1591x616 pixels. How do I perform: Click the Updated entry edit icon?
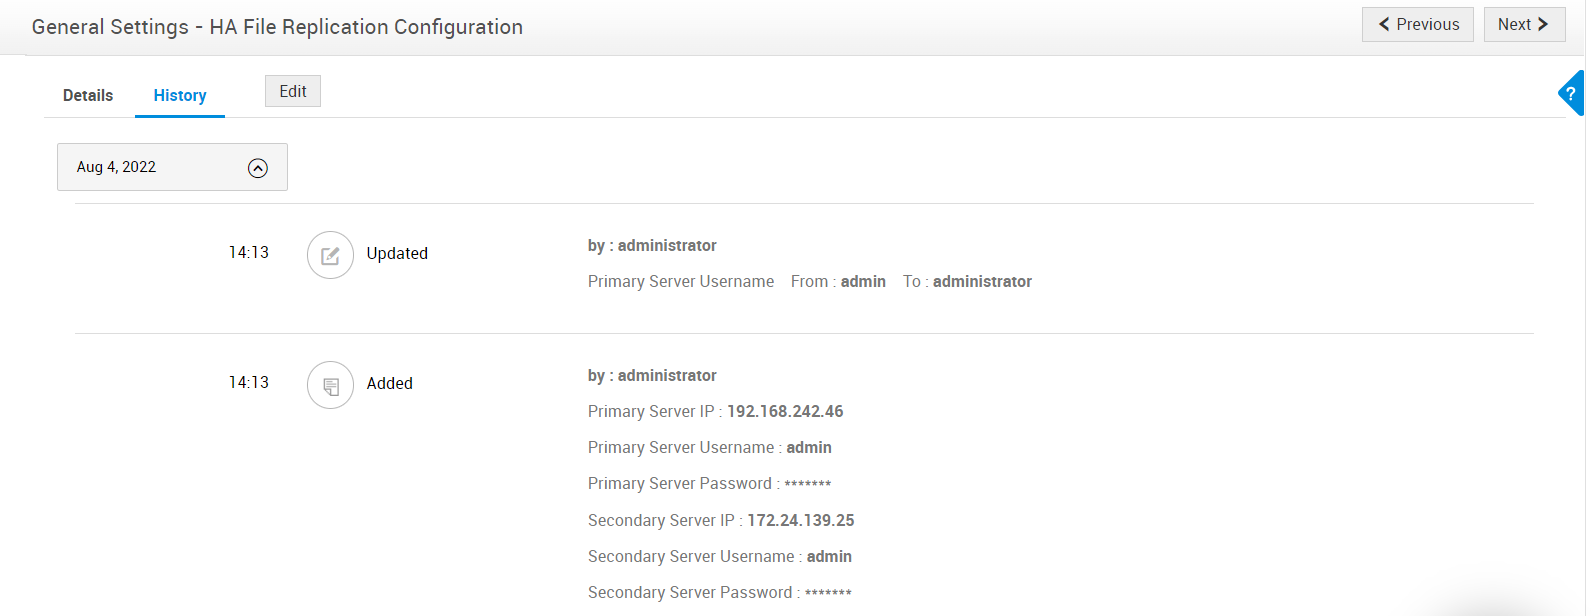(330, 255)
